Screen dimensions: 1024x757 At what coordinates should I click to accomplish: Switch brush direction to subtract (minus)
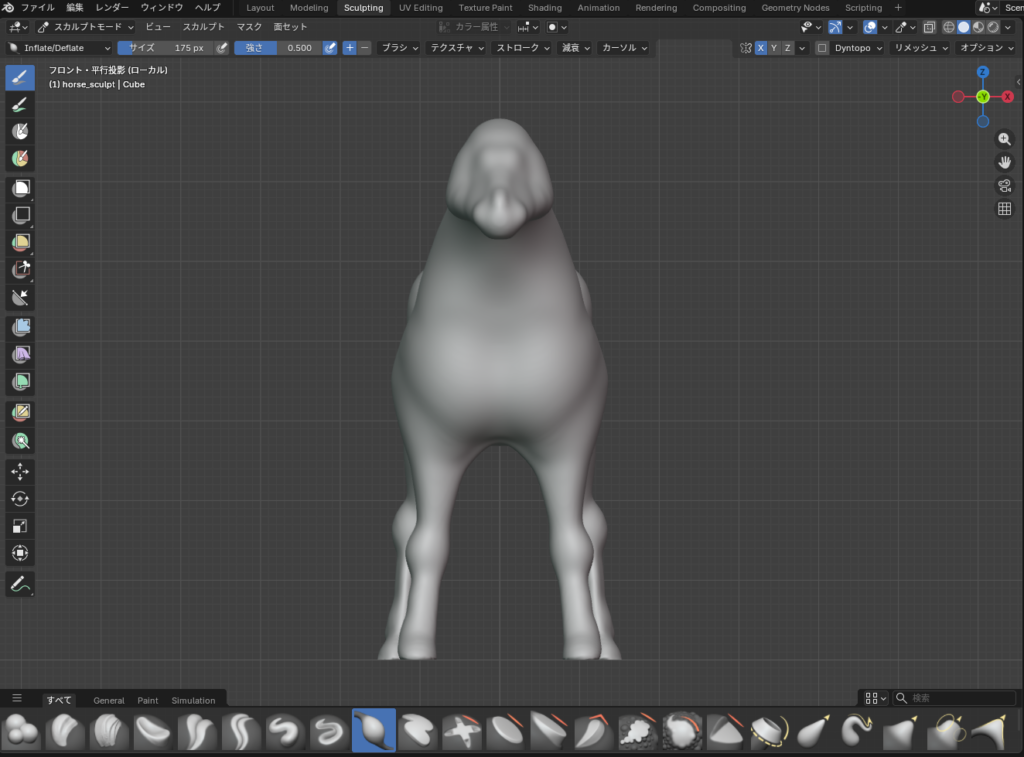364,48
